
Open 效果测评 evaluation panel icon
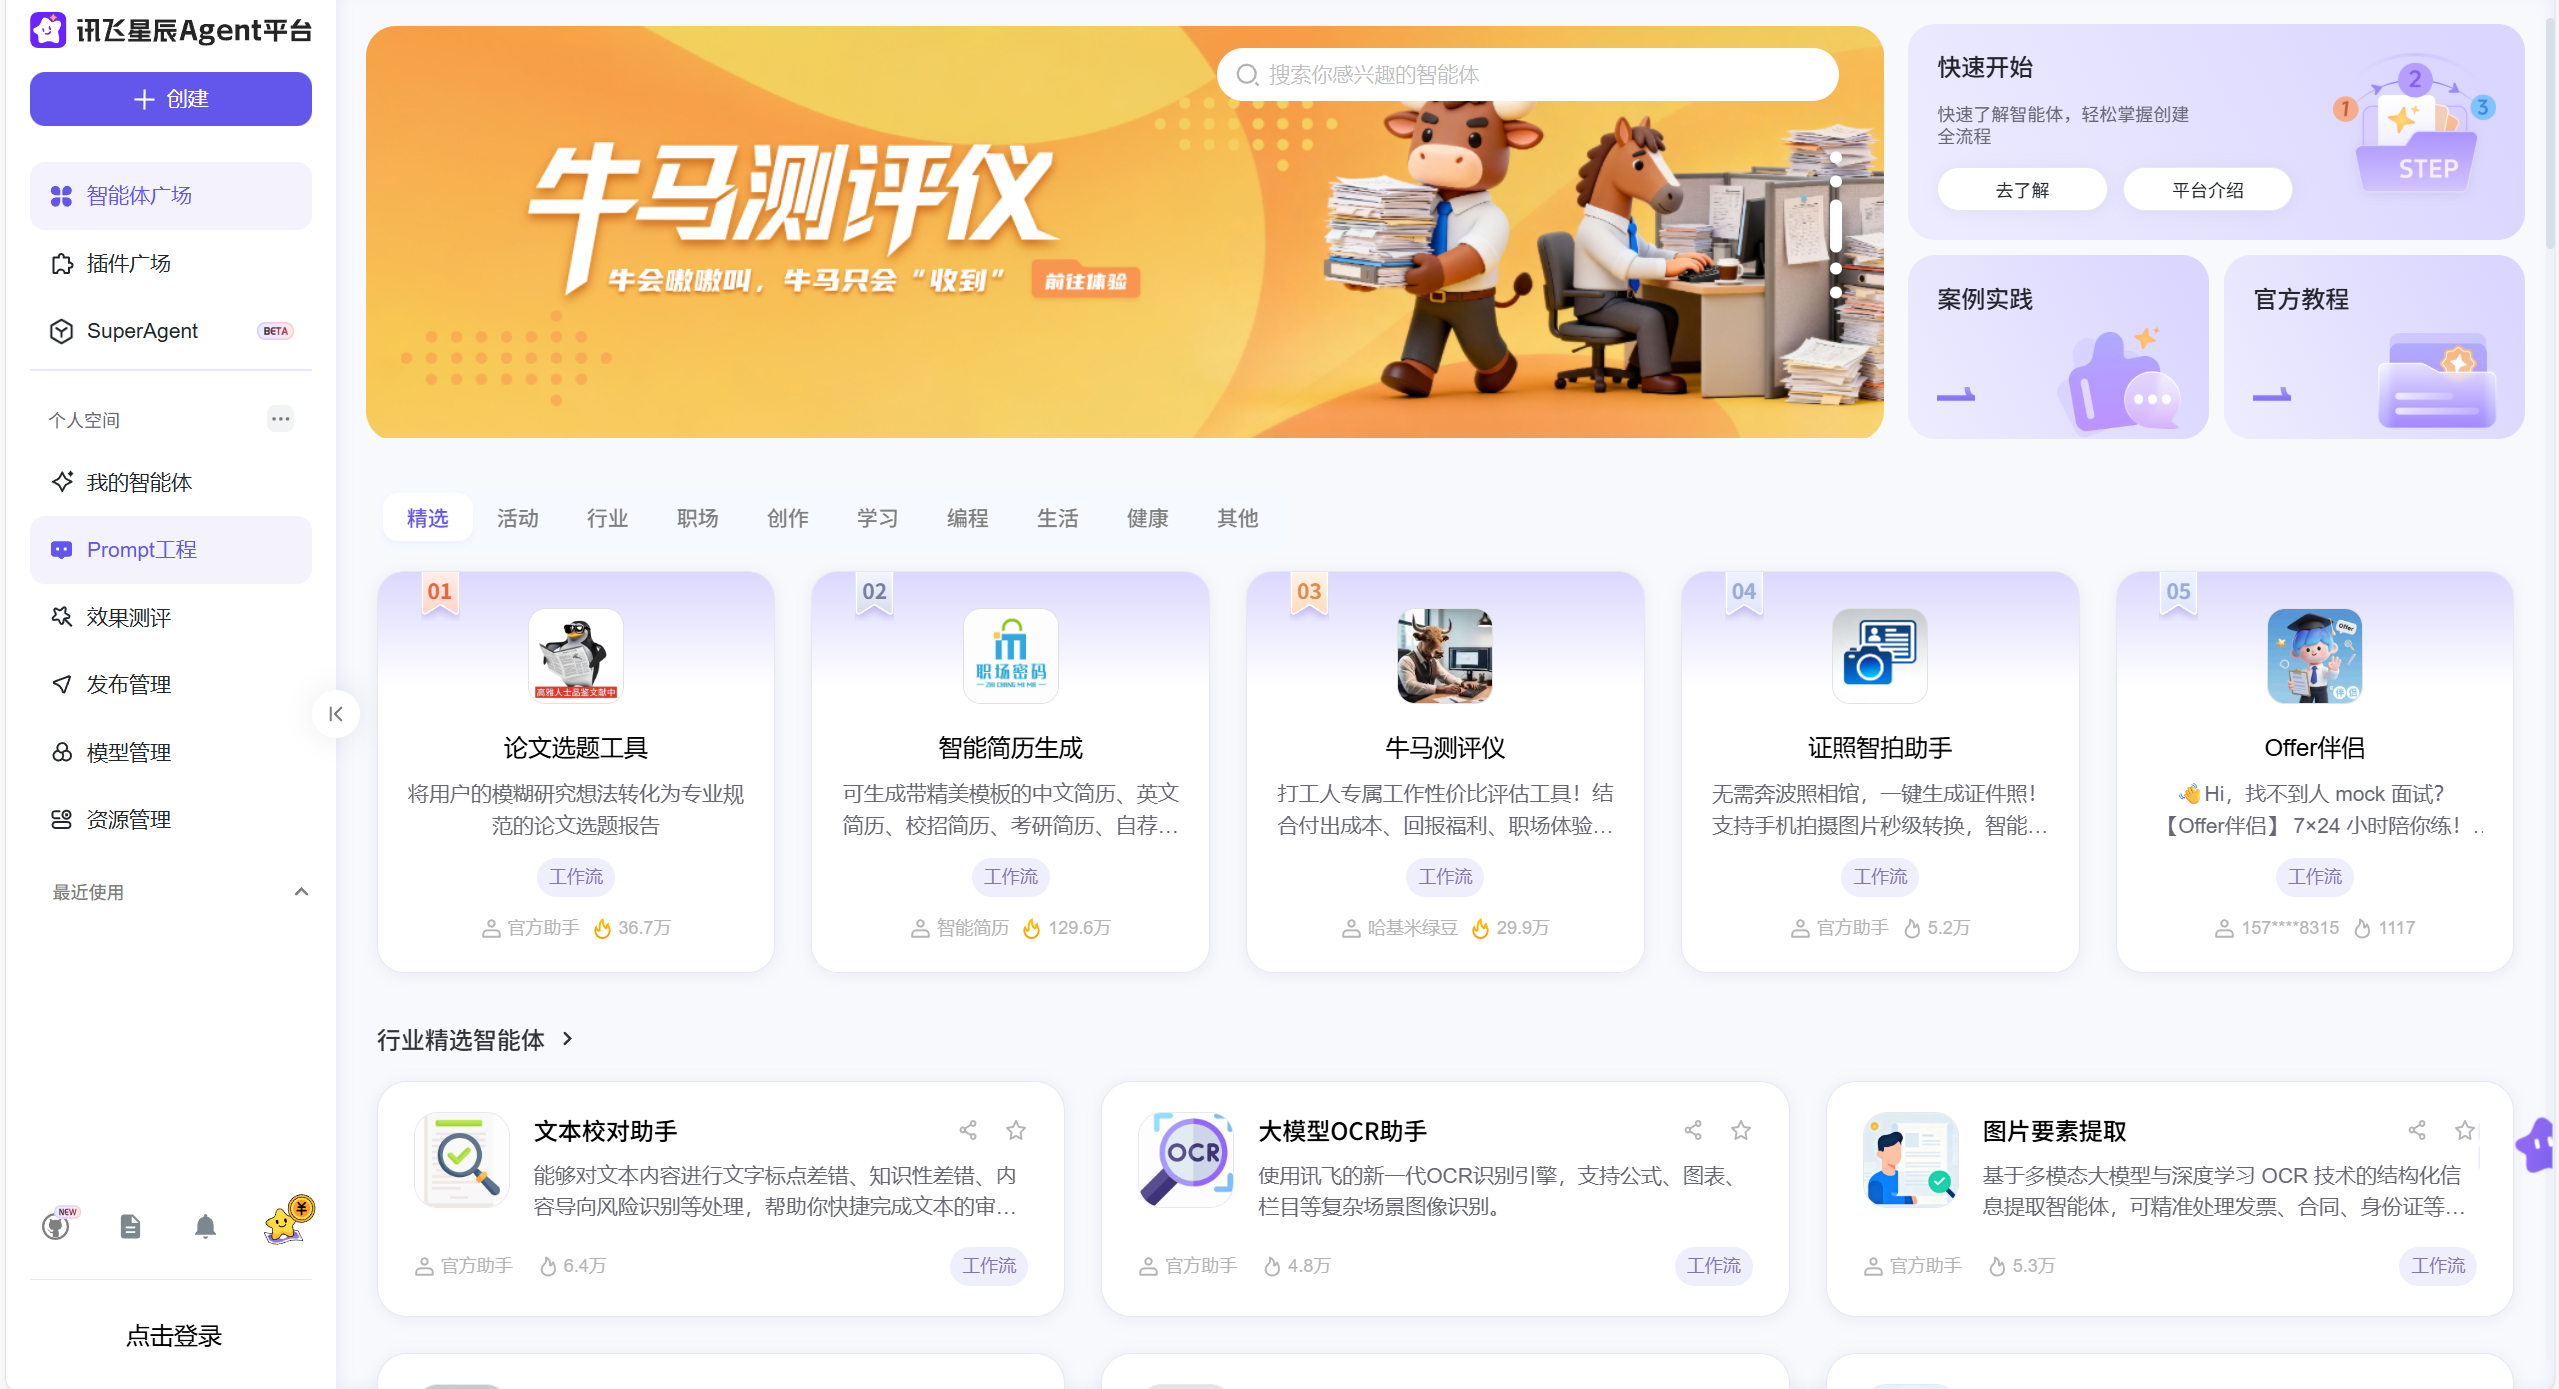point(61,617)
